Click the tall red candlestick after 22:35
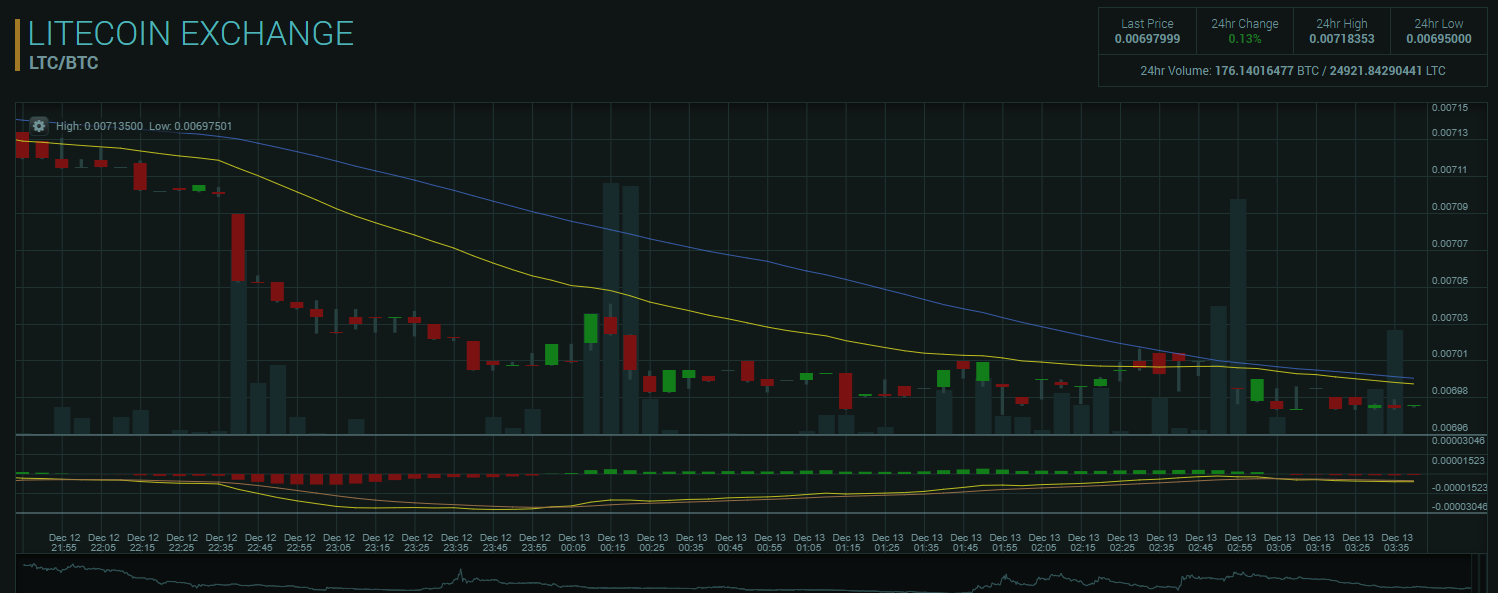 coord(238,247)
